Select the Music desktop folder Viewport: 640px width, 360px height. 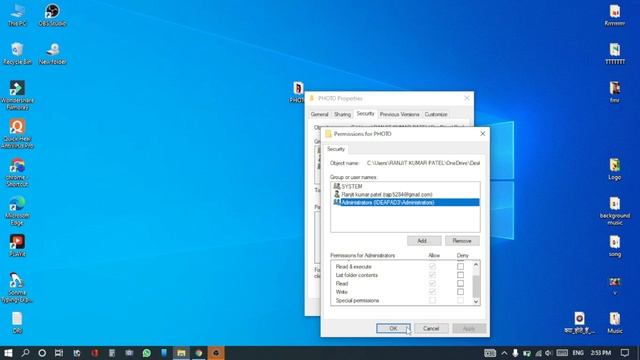[x=615, y=323]
